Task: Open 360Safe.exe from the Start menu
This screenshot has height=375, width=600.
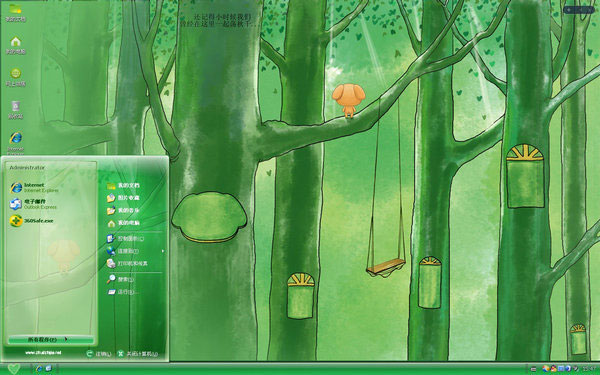Action: tap(32, 221)
